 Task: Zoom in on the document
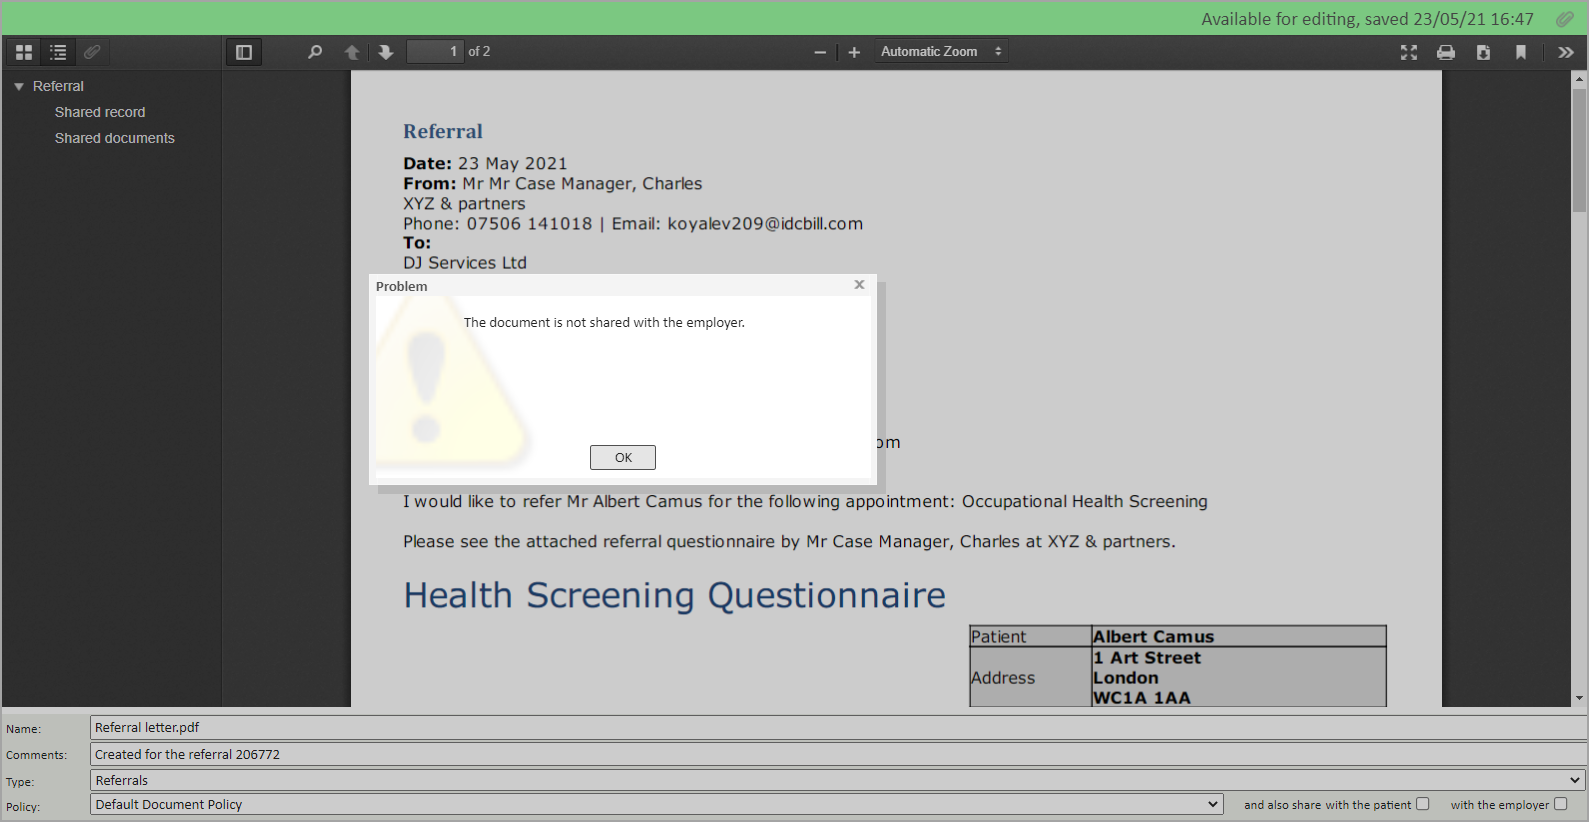click(x=854, y=52)
